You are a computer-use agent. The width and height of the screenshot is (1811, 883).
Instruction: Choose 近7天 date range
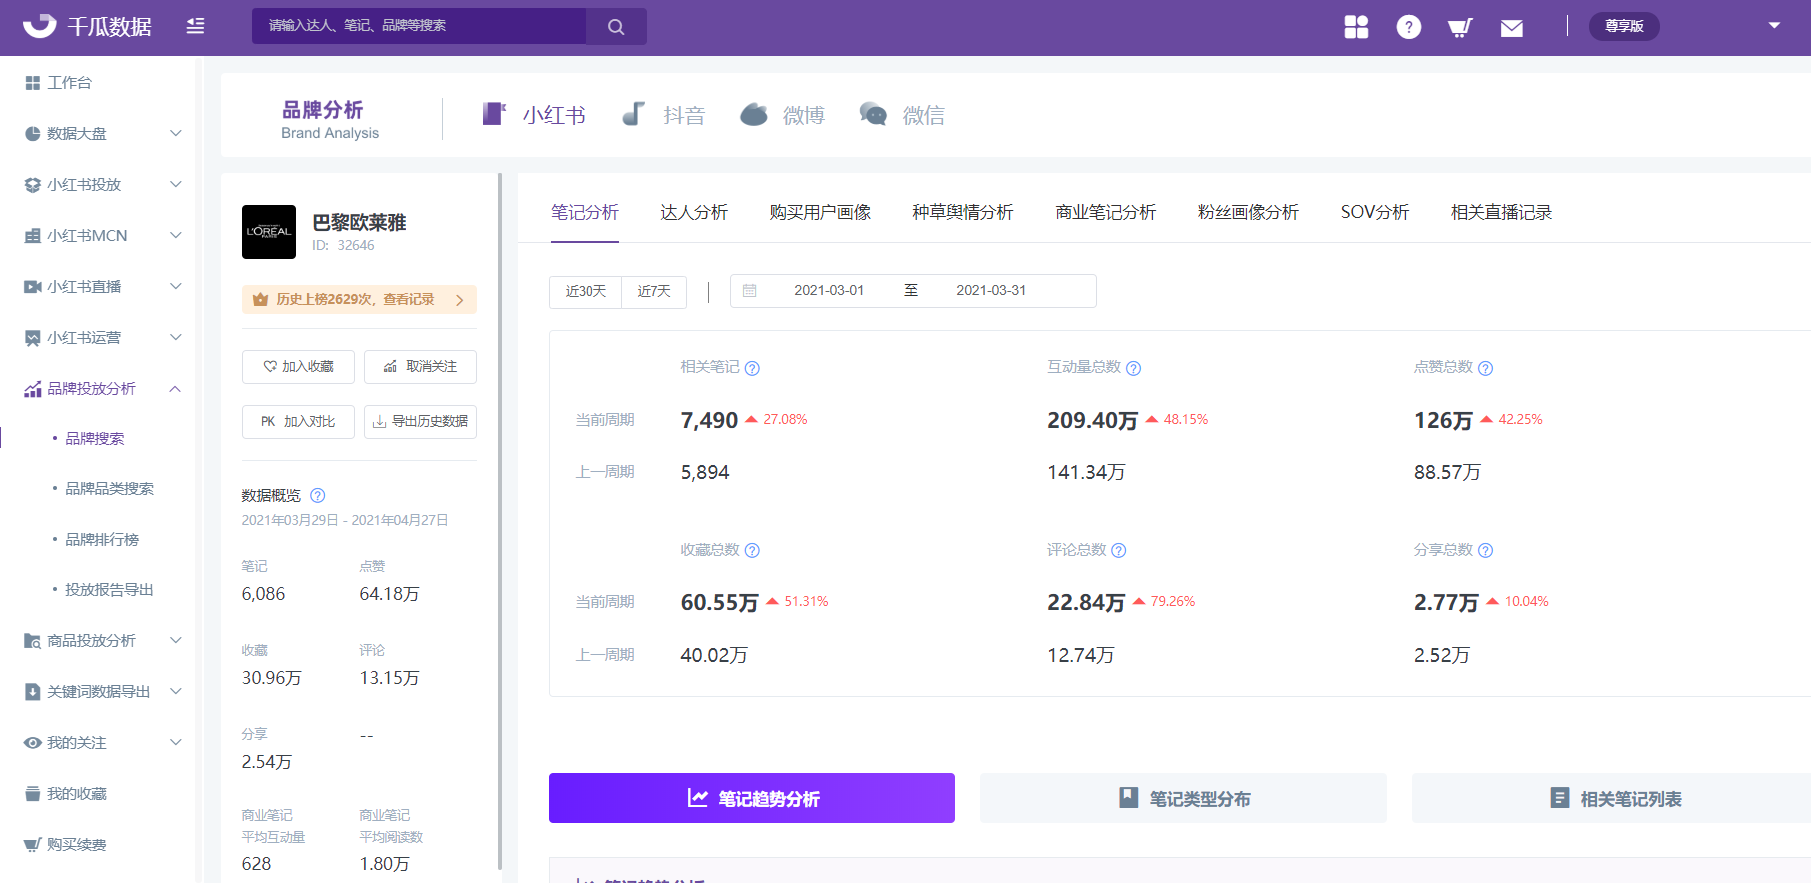click(x=654, y=291)
